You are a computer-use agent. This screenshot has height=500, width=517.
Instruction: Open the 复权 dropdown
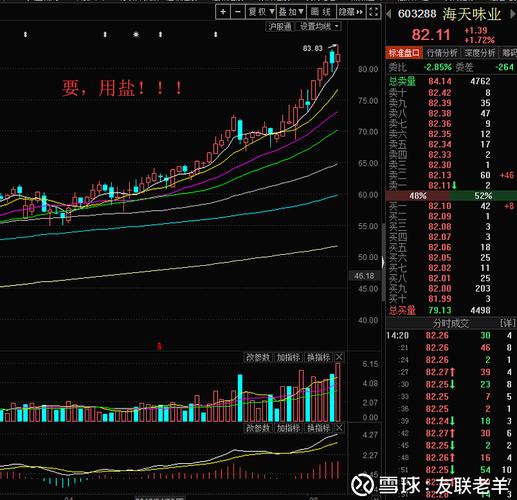(261, 12)
